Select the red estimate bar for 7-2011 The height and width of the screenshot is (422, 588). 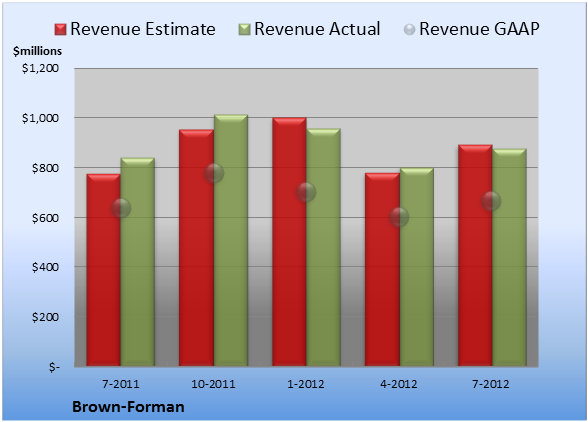point(104,270)
